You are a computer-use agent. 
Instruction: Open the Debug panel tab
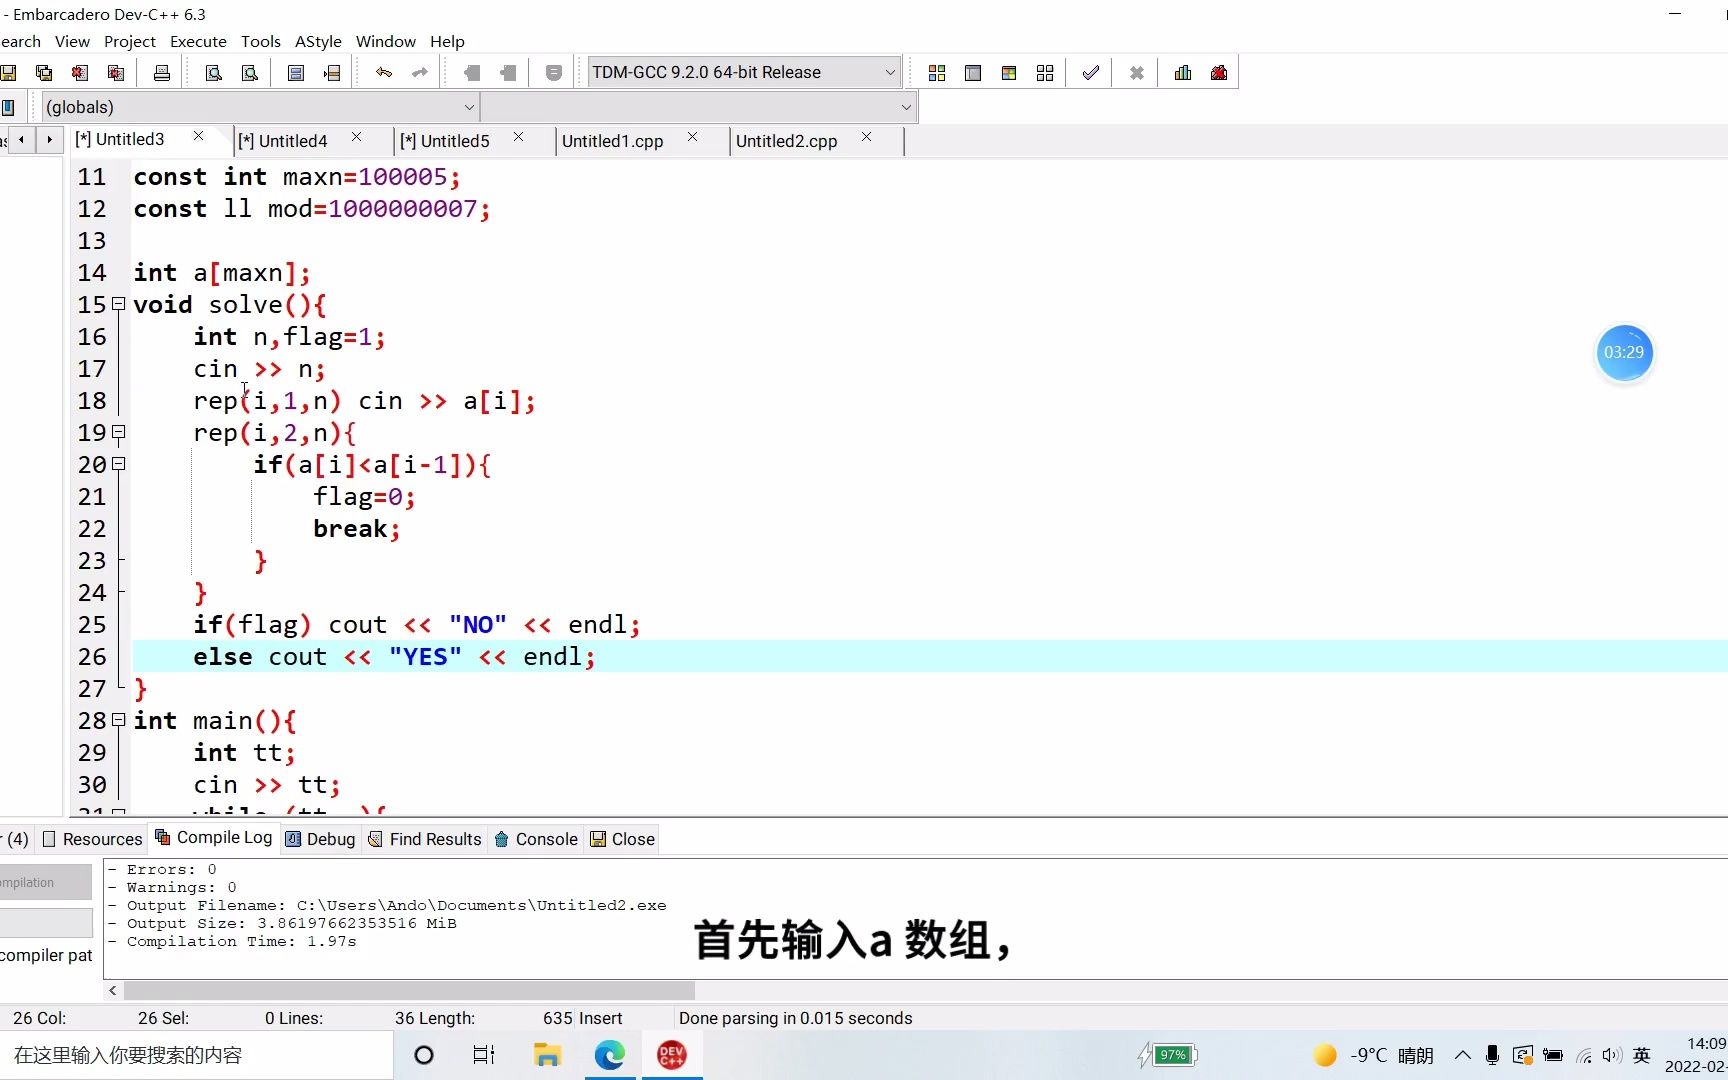pyautogui.click(x=320, y=839)
